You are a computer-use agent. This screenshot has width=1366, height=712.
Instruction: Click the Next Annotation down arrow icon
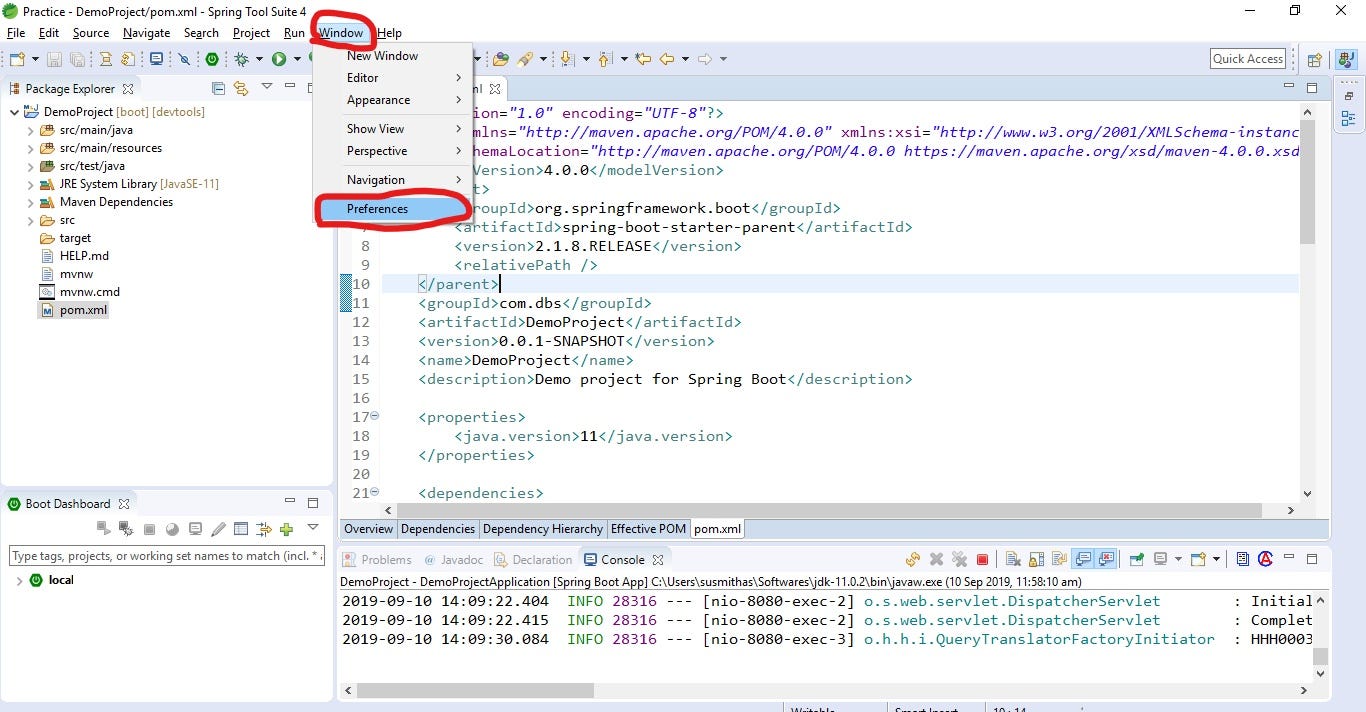pos(568,59)
